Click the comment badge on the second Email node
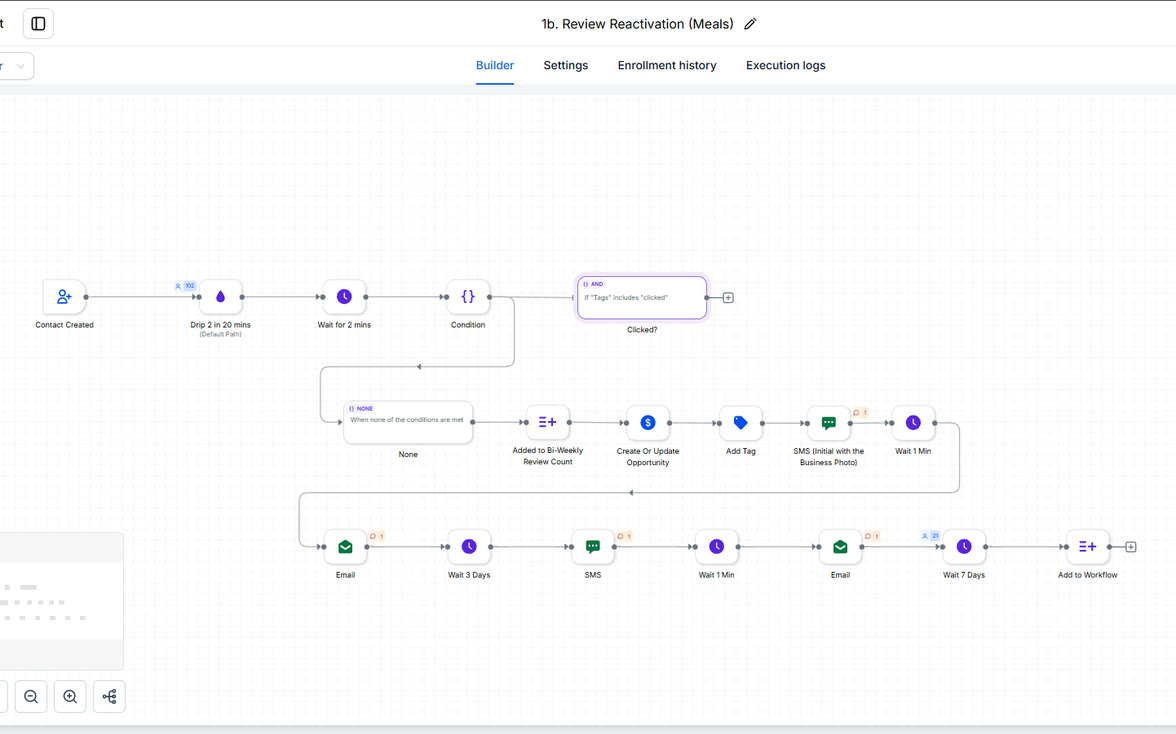 (872, 536)
